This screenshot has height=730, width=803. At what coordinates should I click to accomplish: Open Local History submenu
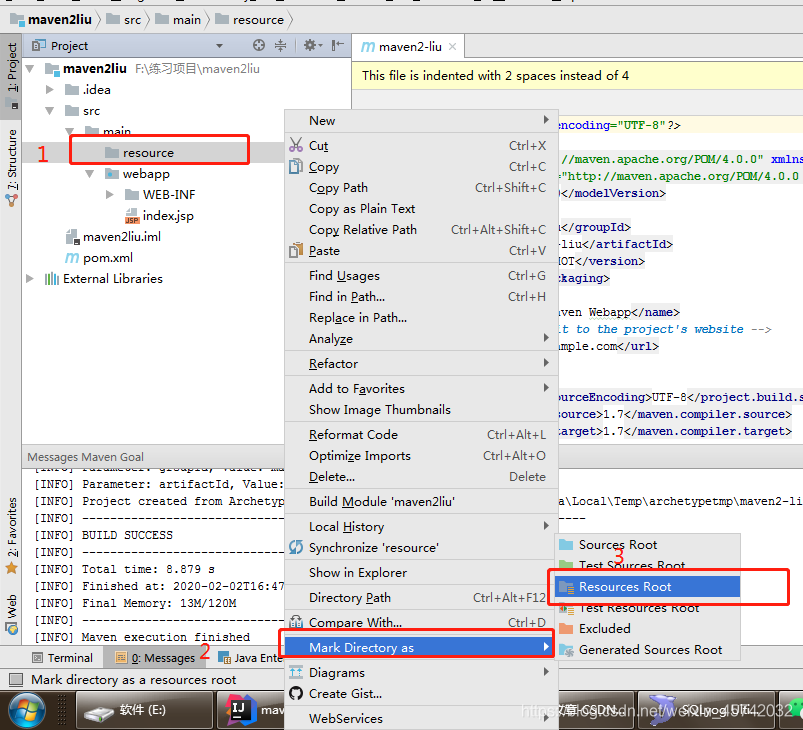tap(421, 526)
